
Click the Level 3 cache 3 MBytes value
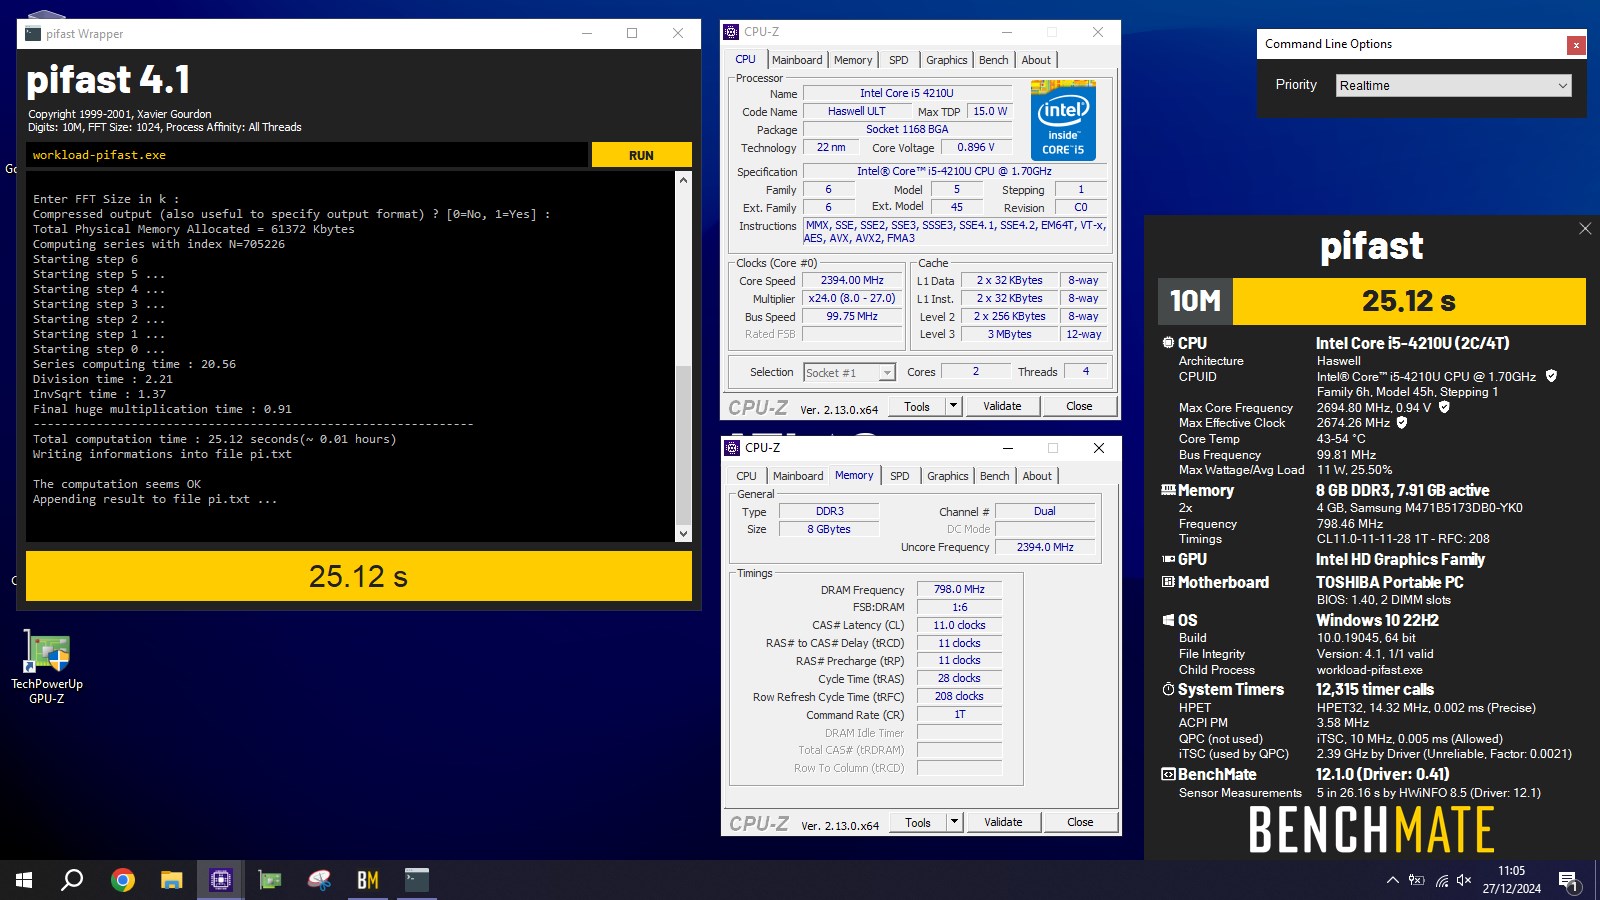(x=1009, y=335)
